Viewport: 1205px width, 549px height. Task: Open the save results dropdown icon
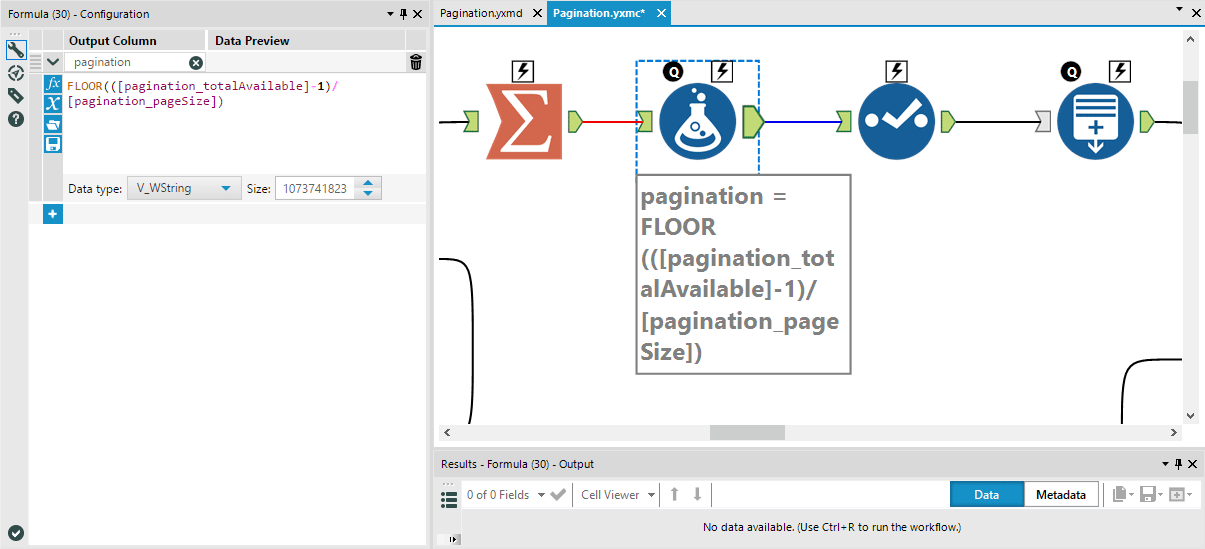[x=1149, y=495]
